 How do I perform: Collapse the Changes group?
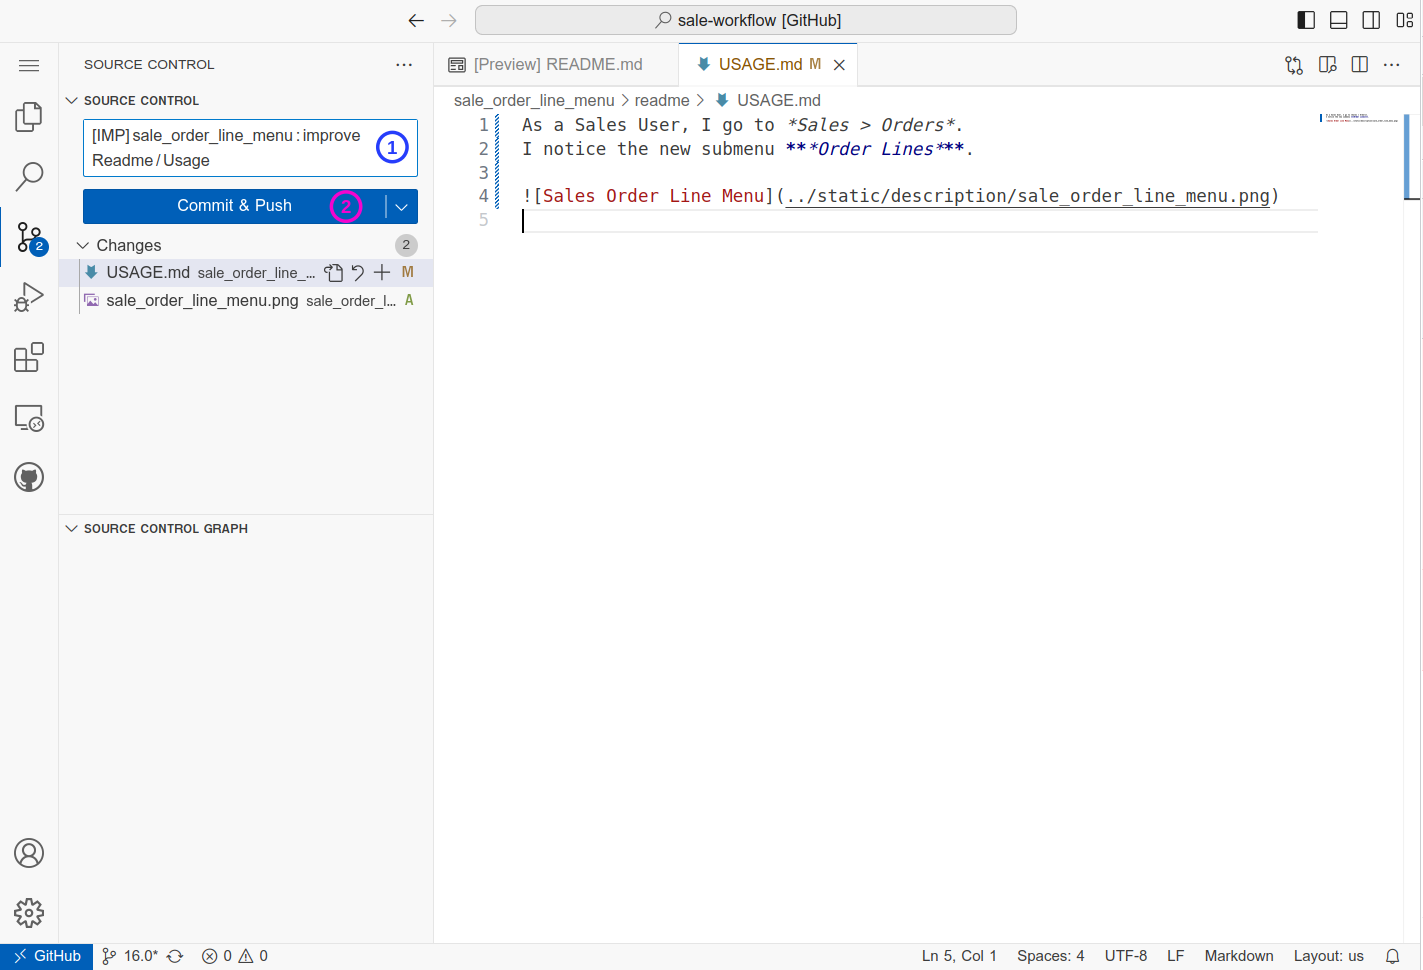tap(84, 245)
